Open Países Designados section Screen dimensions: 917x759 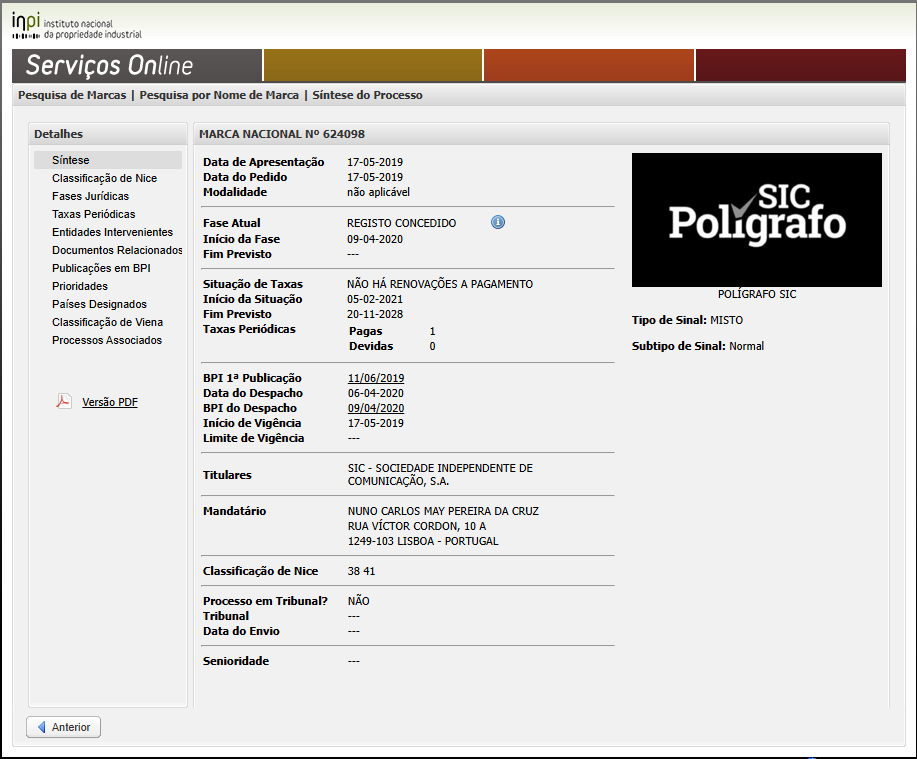99,304
